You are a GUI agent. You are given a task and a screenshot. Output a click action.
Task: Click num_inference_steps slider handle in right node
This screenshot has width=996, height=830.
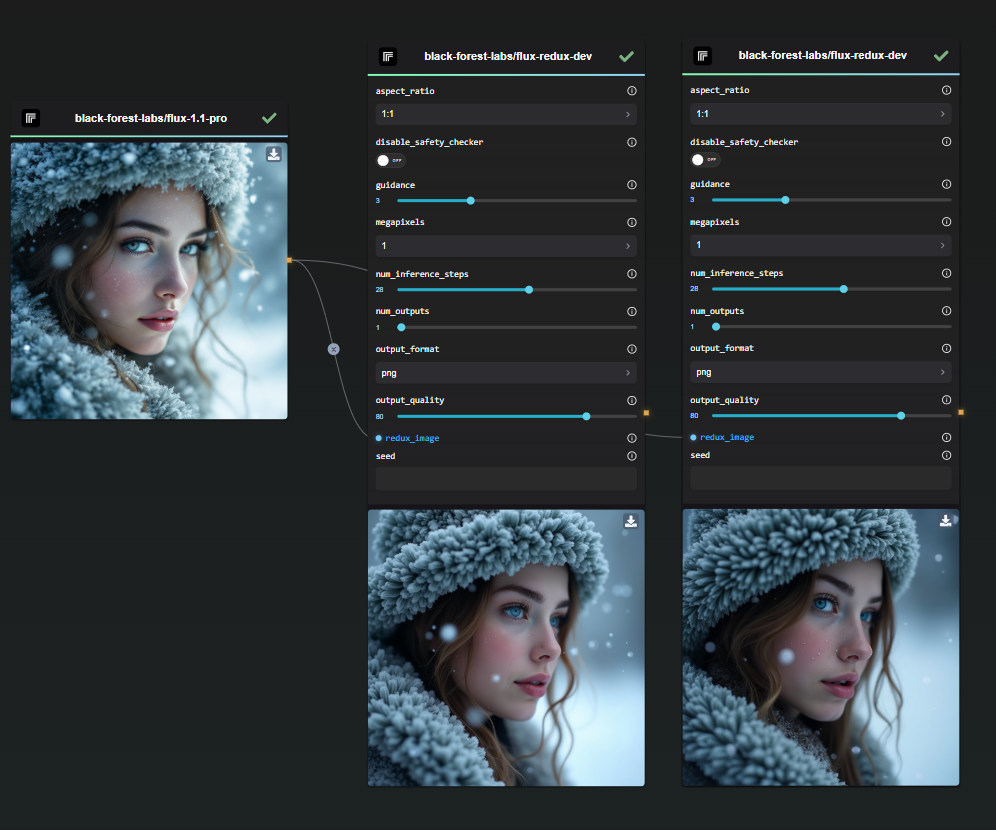pos(844,289)
